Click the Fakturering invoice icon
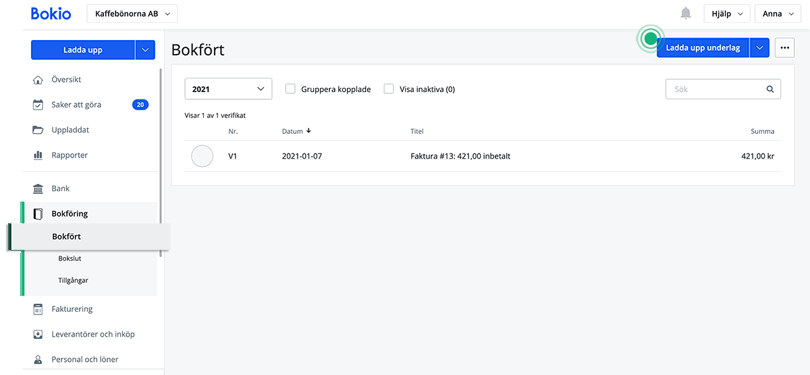The height and width of the screenshot is (375, 810). click(38, 309)
